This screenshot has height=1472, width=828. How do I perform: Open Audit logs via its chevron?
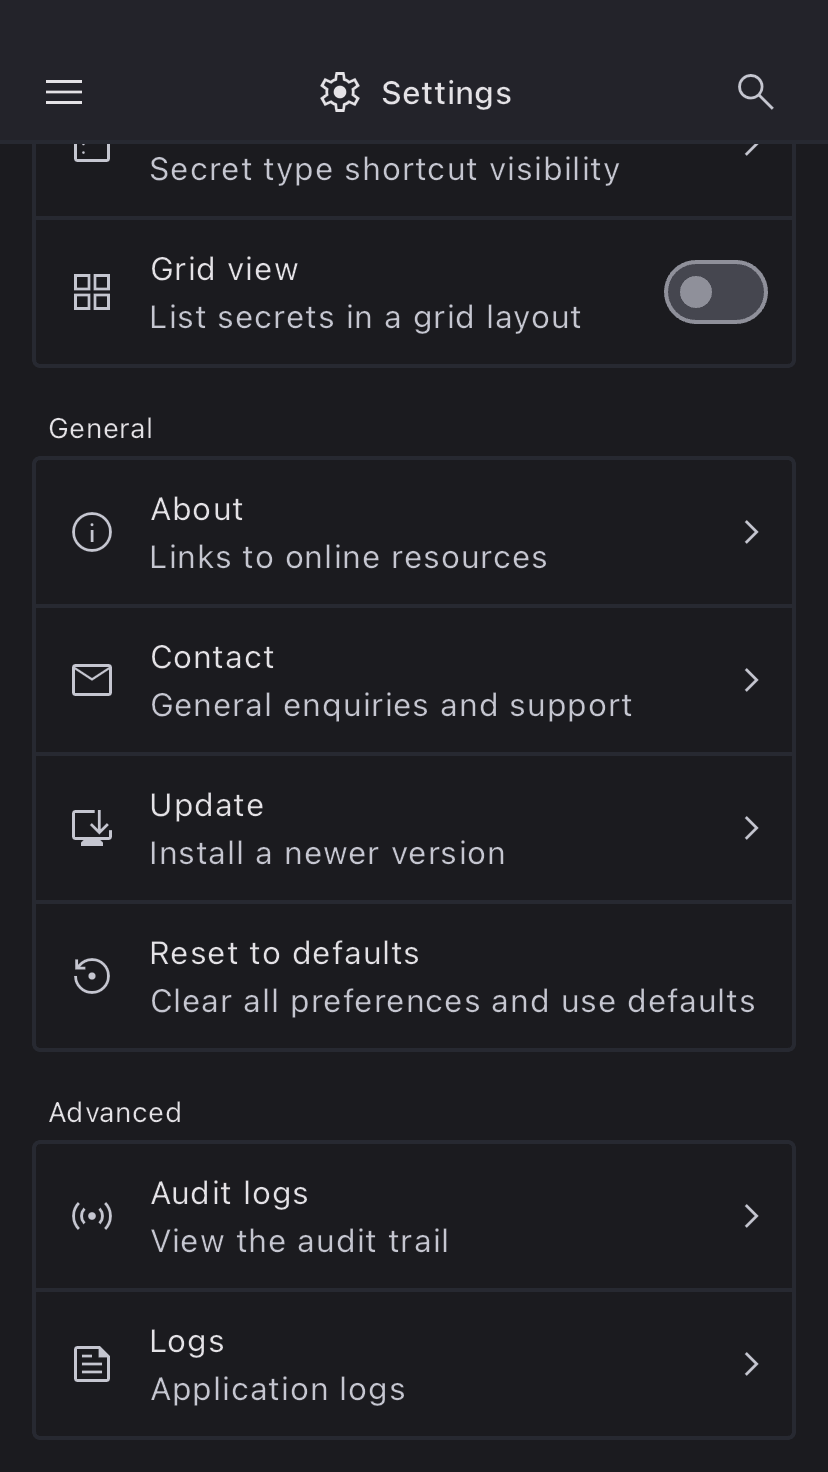(x=752, y=1216)
